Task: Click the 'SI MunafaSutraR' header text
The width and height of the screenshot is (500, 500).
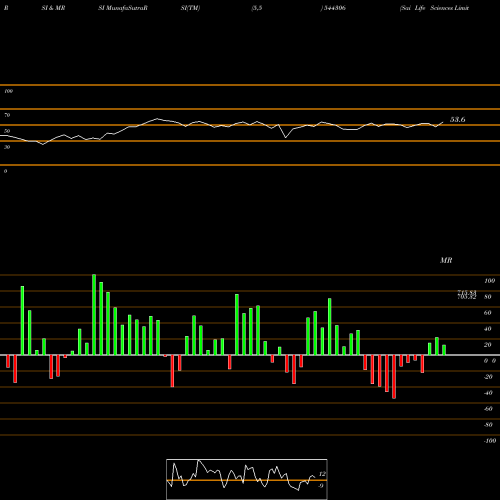Action: tap(123, 8)
